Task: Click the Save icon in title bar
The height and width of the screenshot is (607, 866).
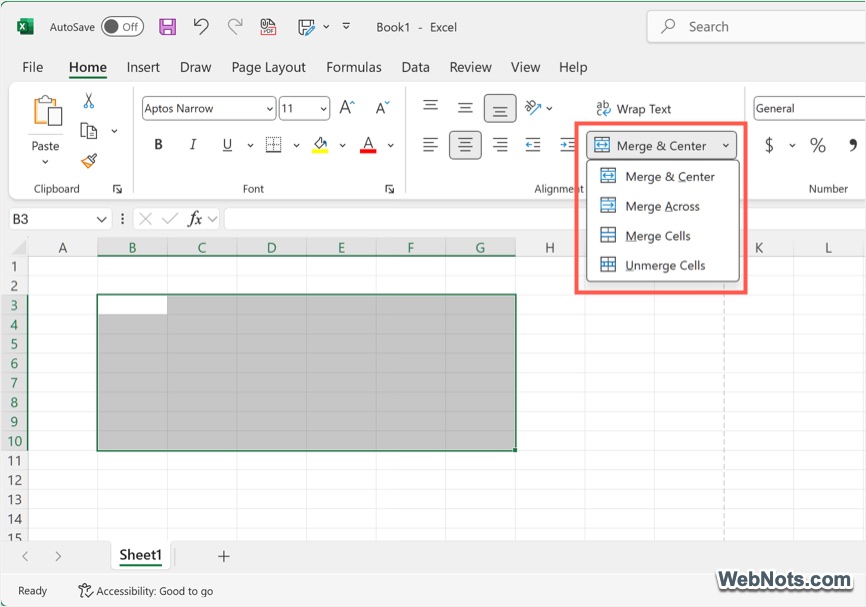Action: tap(167, 27)
